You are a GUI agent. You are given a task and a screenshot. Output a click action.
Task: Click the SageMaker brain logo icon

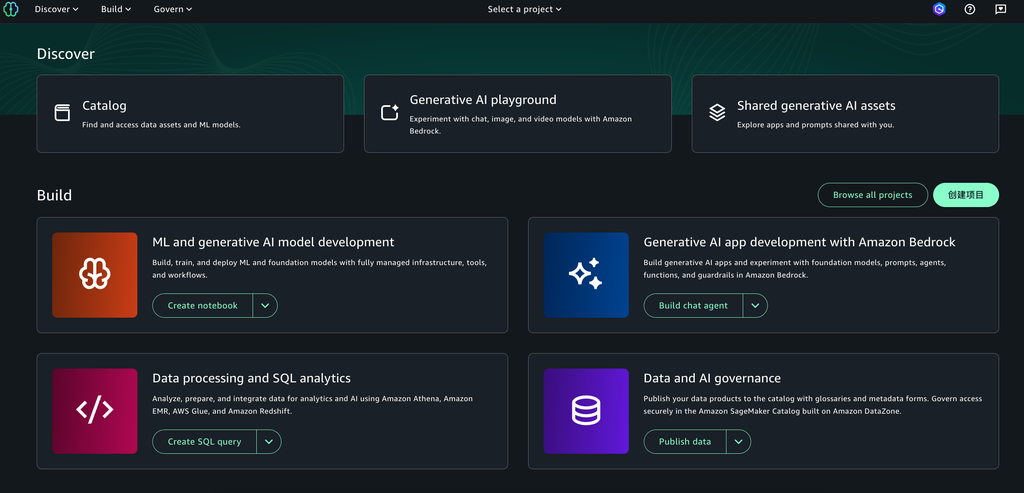(11, 9)
